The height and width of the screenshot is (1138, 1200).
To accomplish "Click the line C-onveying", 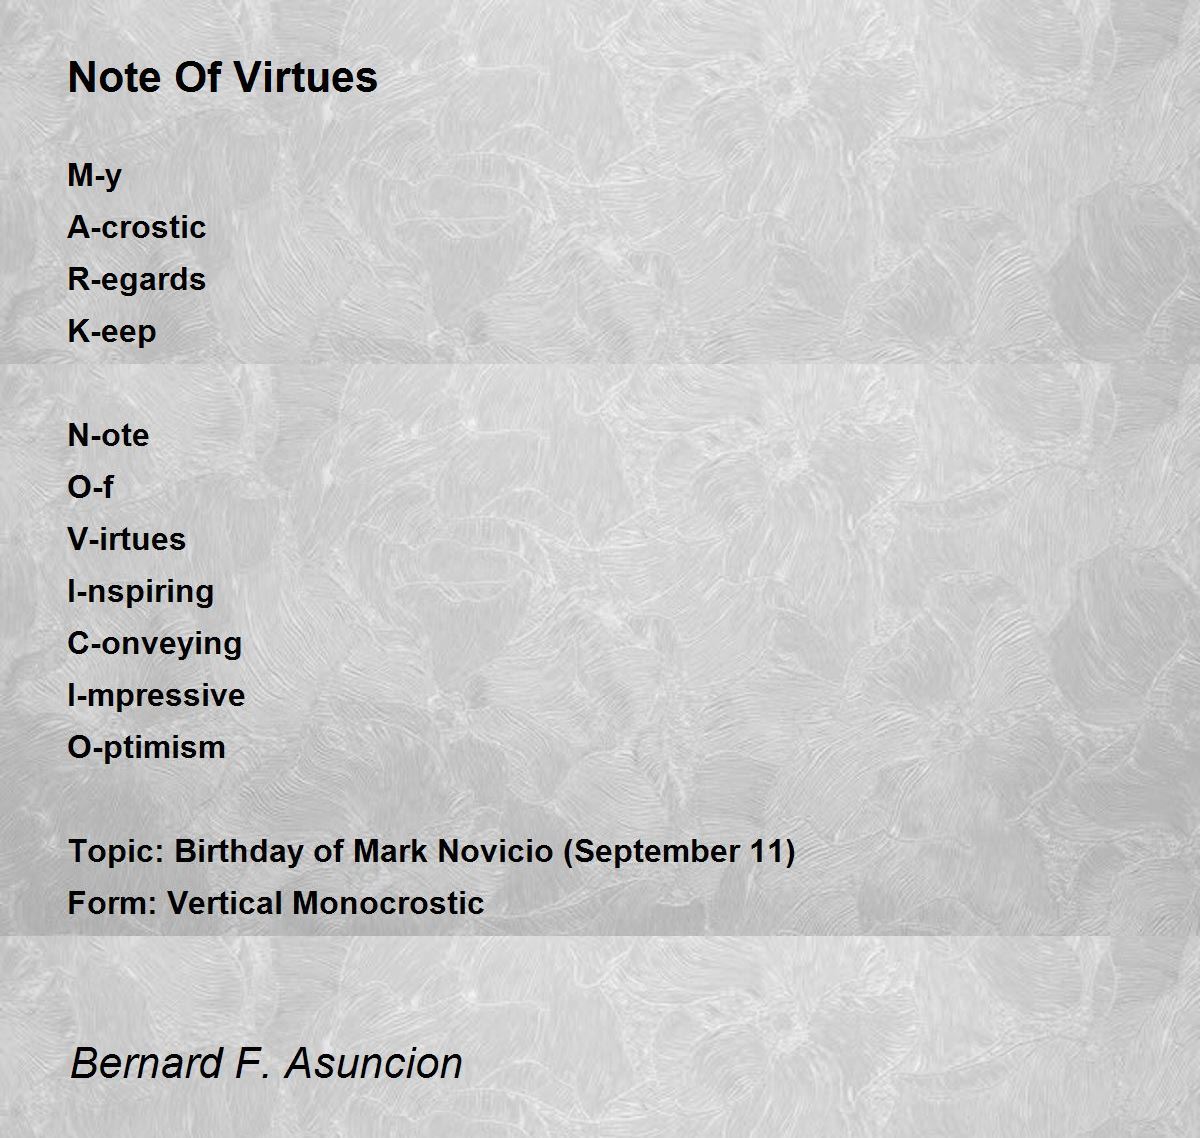I will [154, 644].
